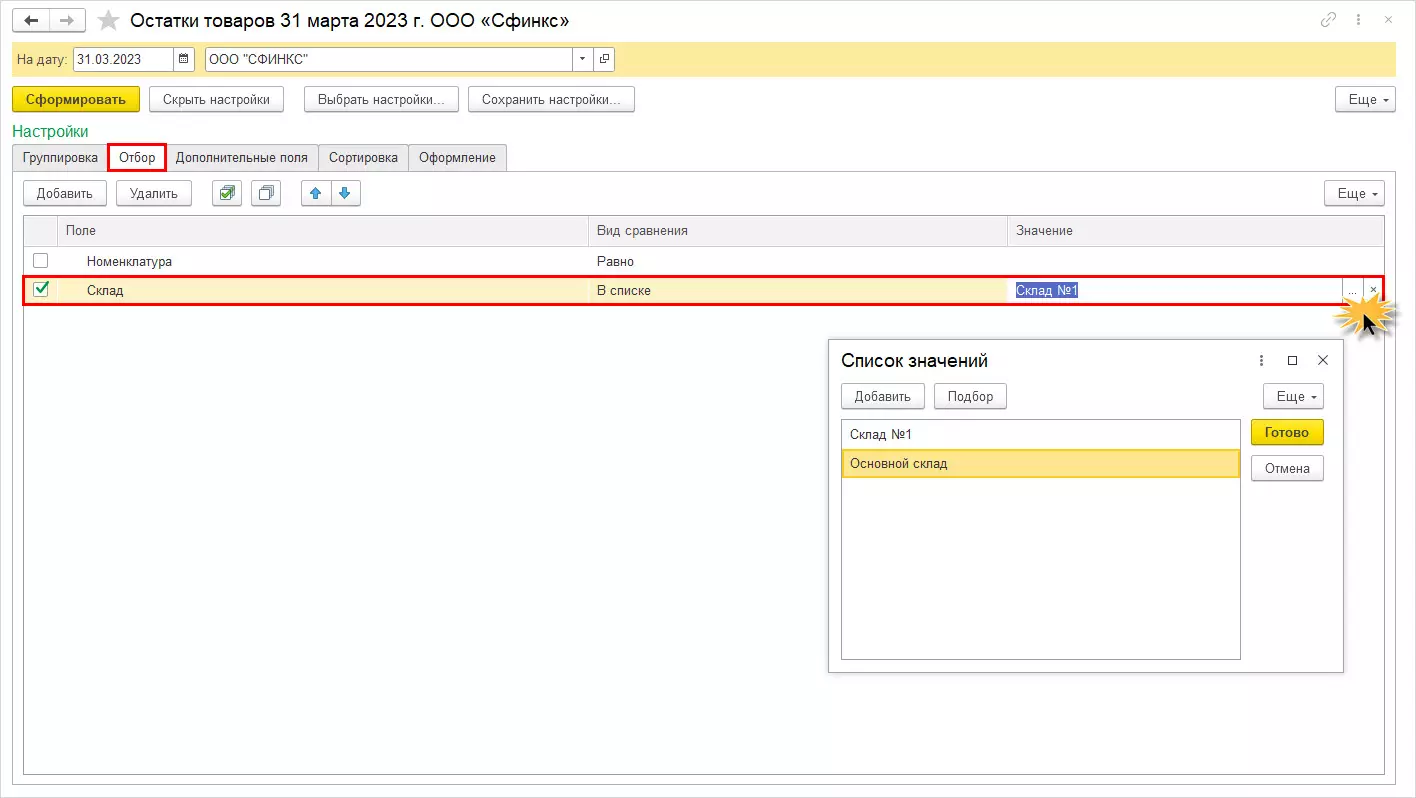This screenshot has width=1416, height=798.
Task: Click the Подбор button
Action: coord(970,396)
